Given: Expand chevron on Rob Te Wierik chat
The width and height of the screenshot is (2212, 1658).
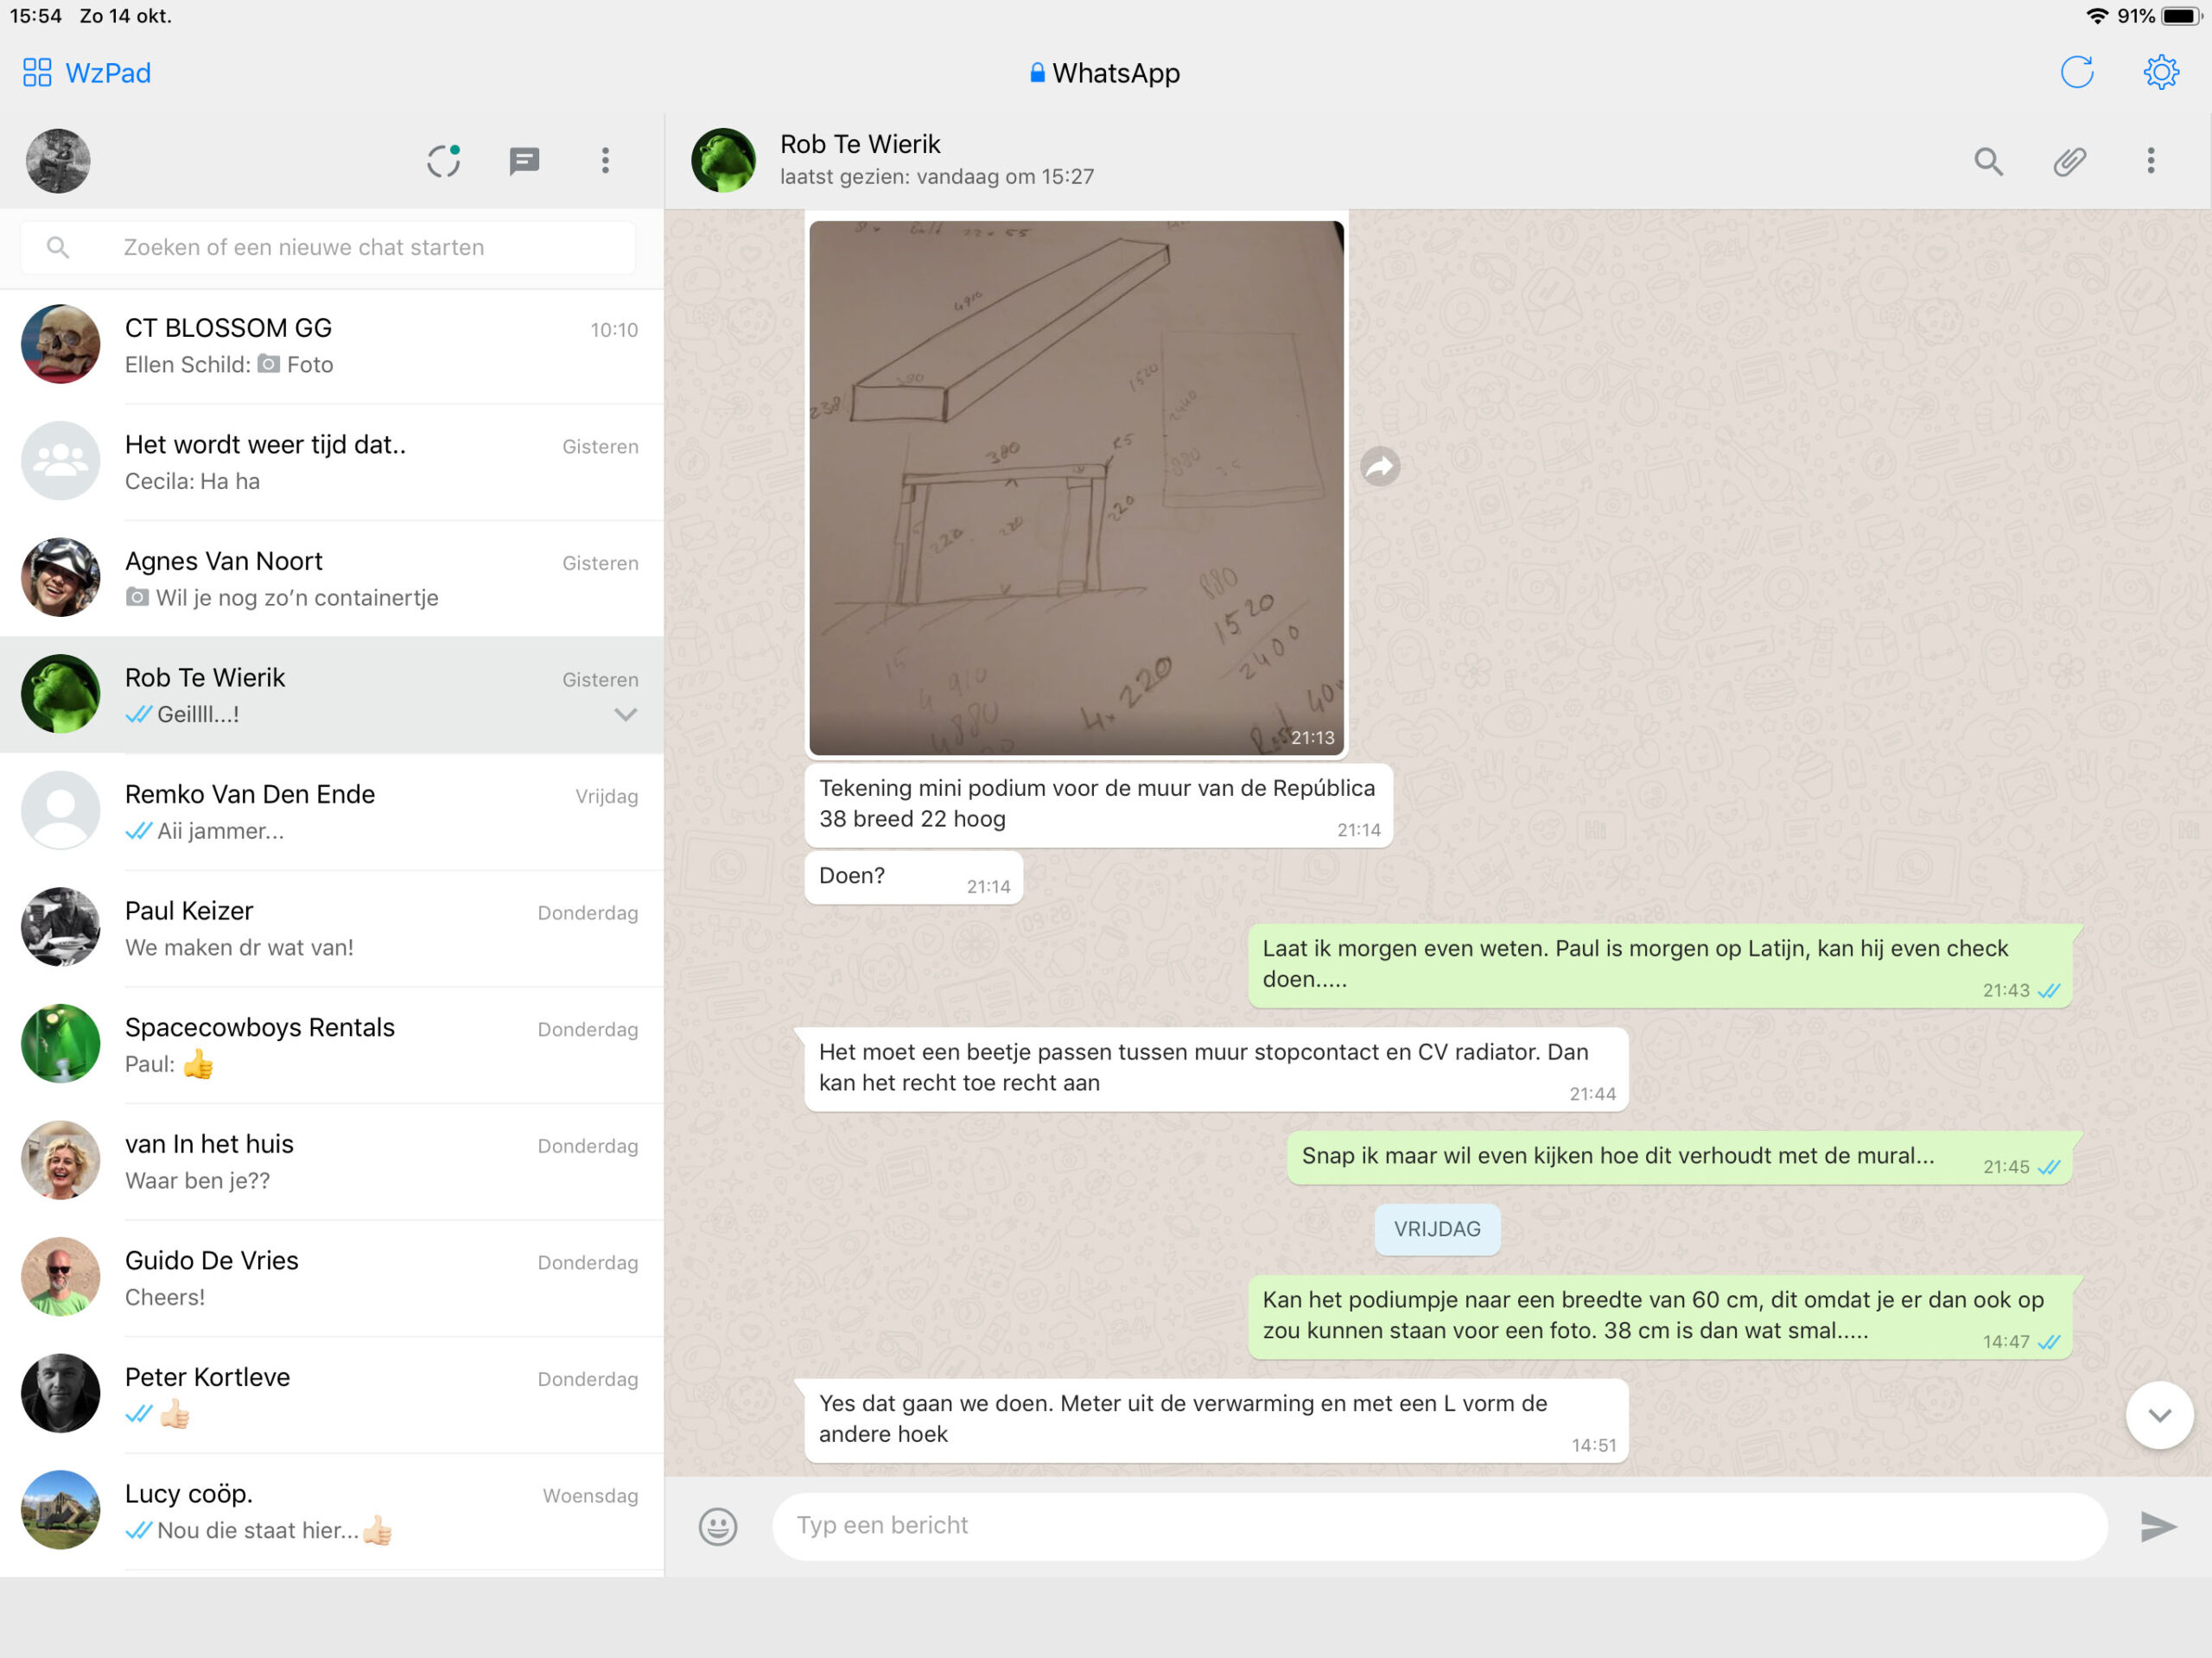Looking at the screenshot, I should tap(626, 714).
